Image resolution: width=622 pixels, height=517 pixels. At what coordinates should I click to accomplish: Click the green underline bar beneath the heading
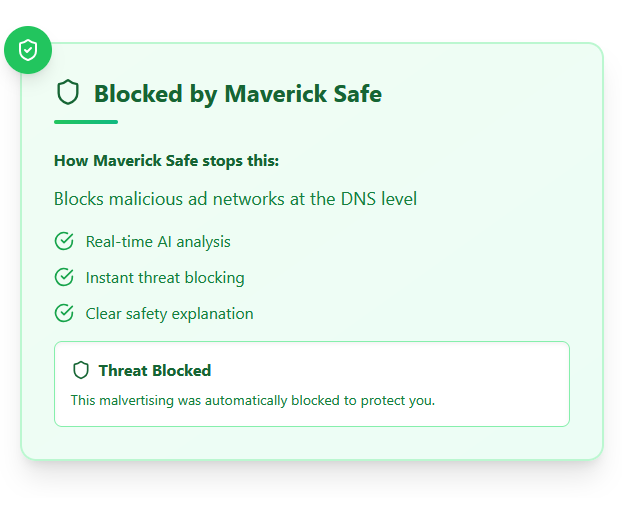click(86, 122)
